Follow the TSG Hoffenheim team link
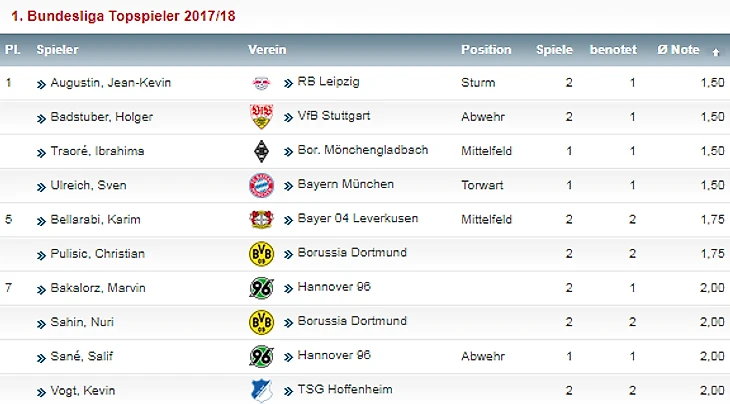 click(345, 389)
